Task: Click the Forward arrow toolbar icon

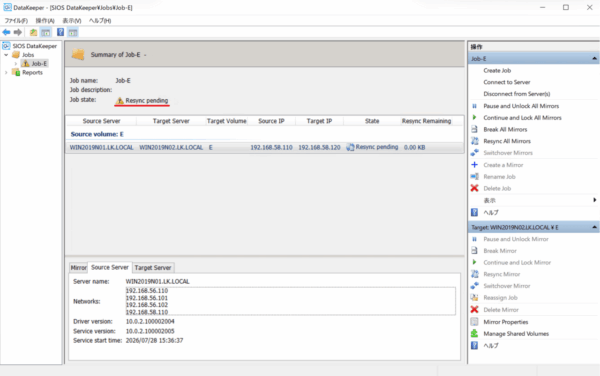Action: 18,33
